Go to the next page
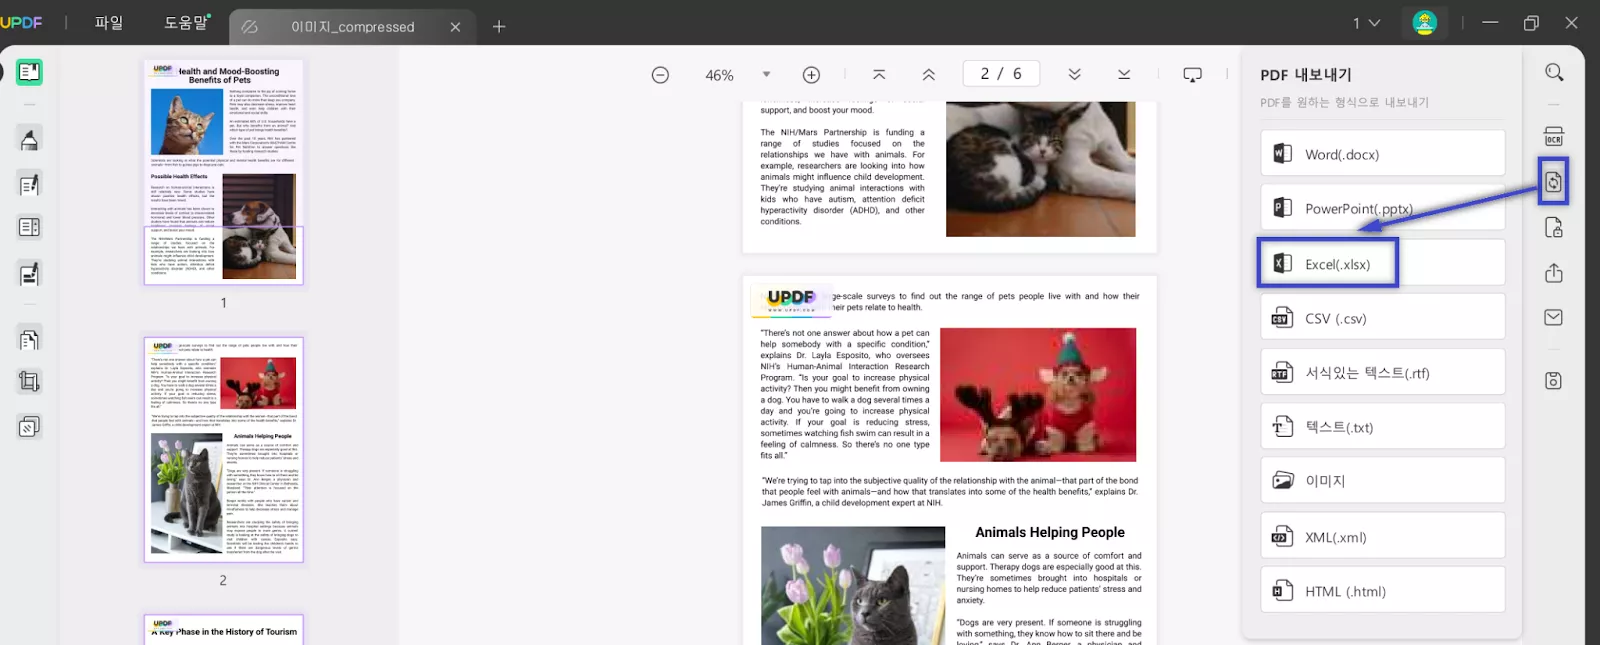Image resolution: width=1600 pixels, height=645 pixels. (x=1074, y=75)
